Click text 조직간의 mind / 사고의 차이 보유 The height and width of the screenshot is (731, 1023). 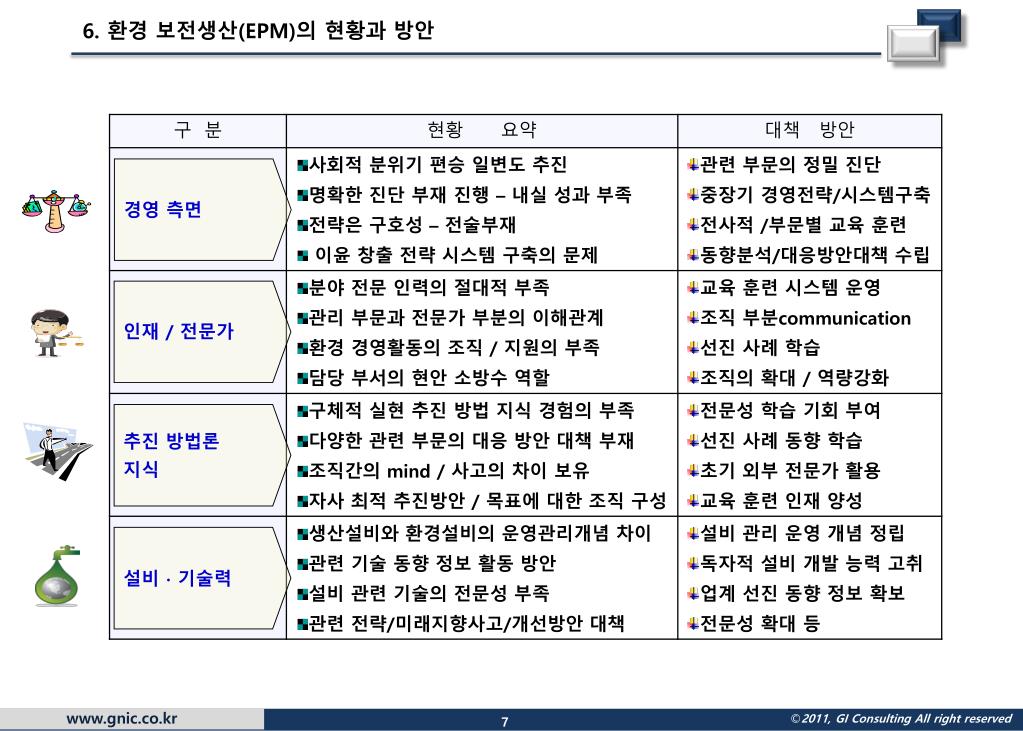pyautogui.click(x=449, y=471)
